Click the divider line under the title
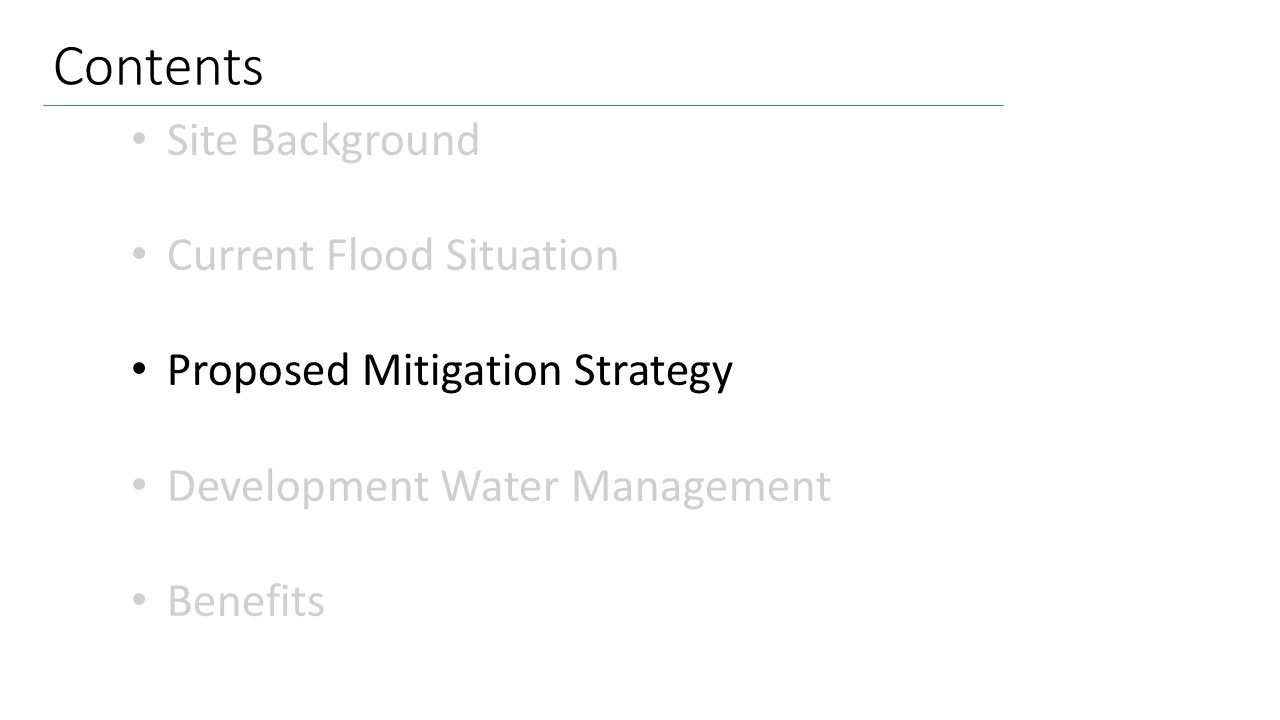This screenshot has height=720, width=1280. tap(523, 105)
